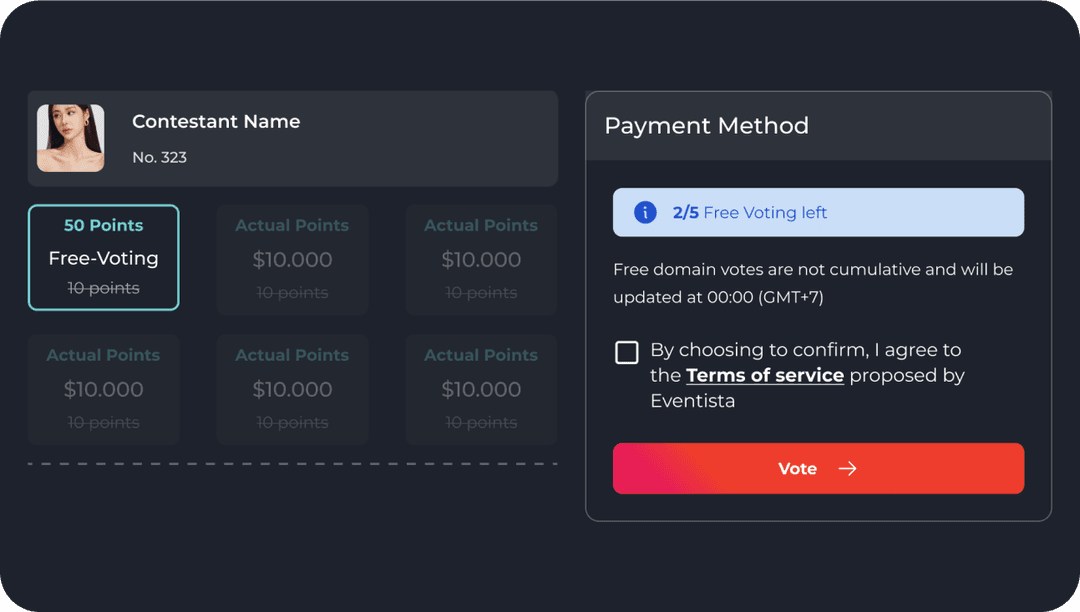Select the bottom-row middle Actual Points card
Image resolution: width=1080 pixels, height=612 pixels.
click(292, 389)
